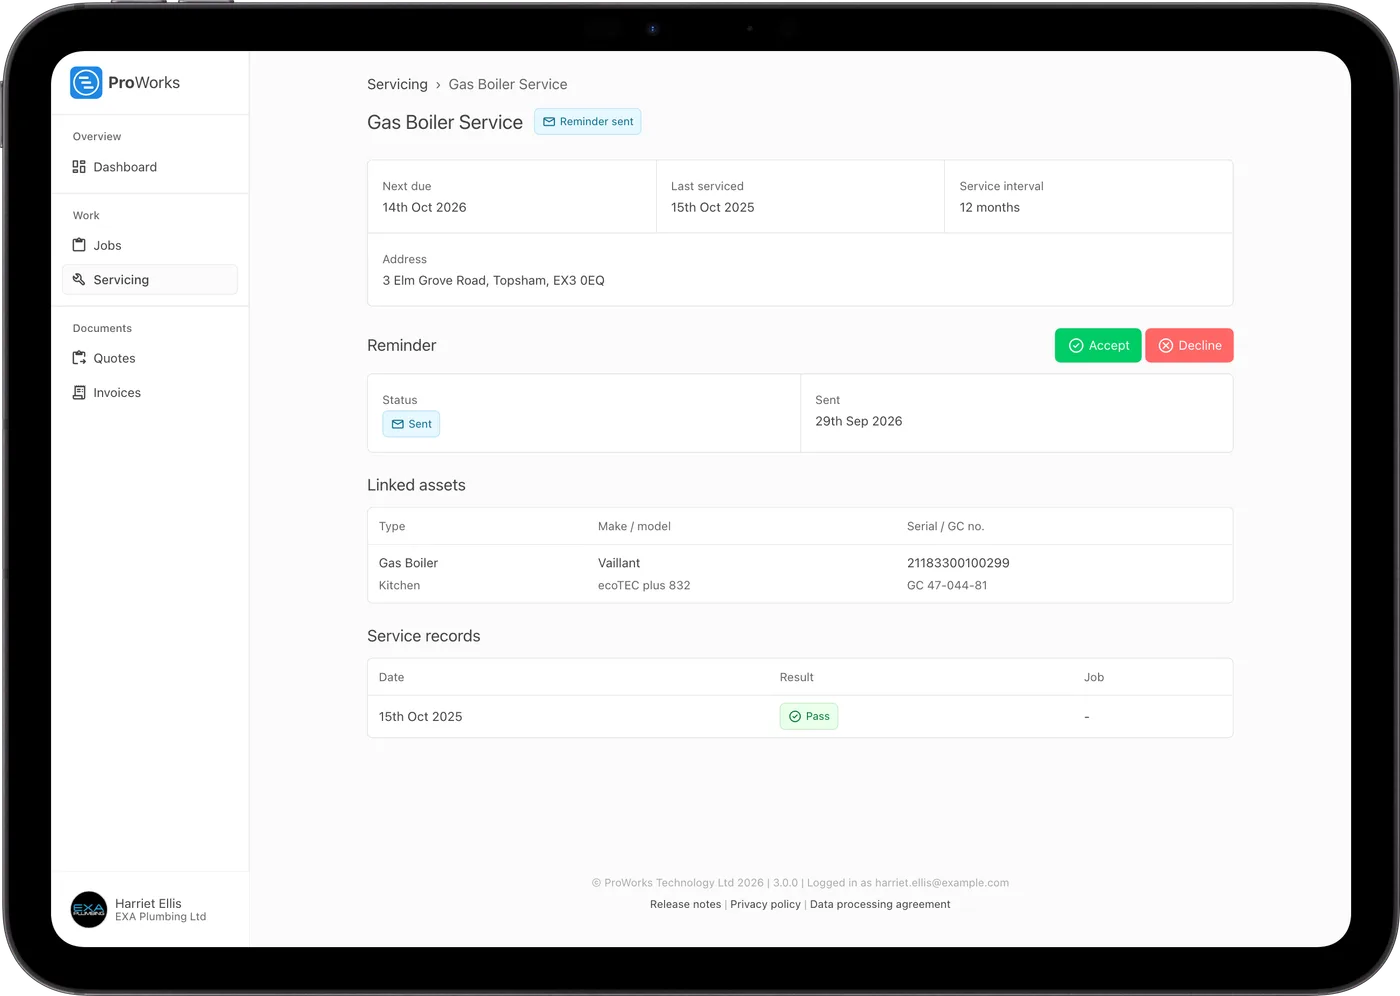The height and width of the screenshot is (996, 1400).
Task: Select the 15th Oct 2025 service record date
Action: coord(420,717)
